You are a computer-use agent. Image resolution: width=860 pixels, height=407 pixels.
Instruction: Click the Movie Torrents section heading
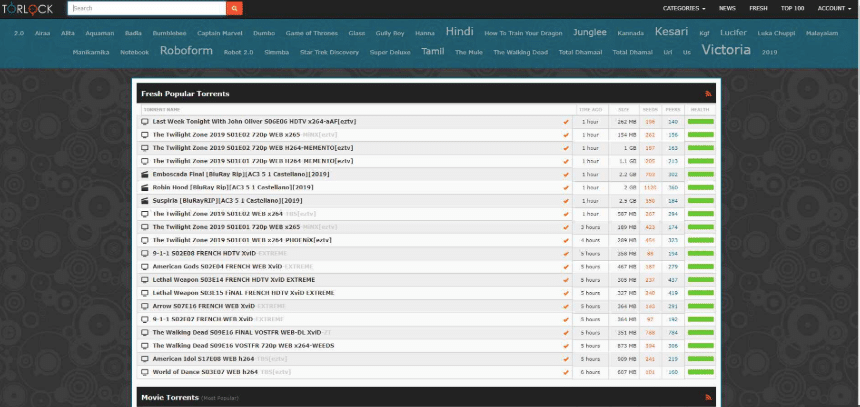[169, 397]
